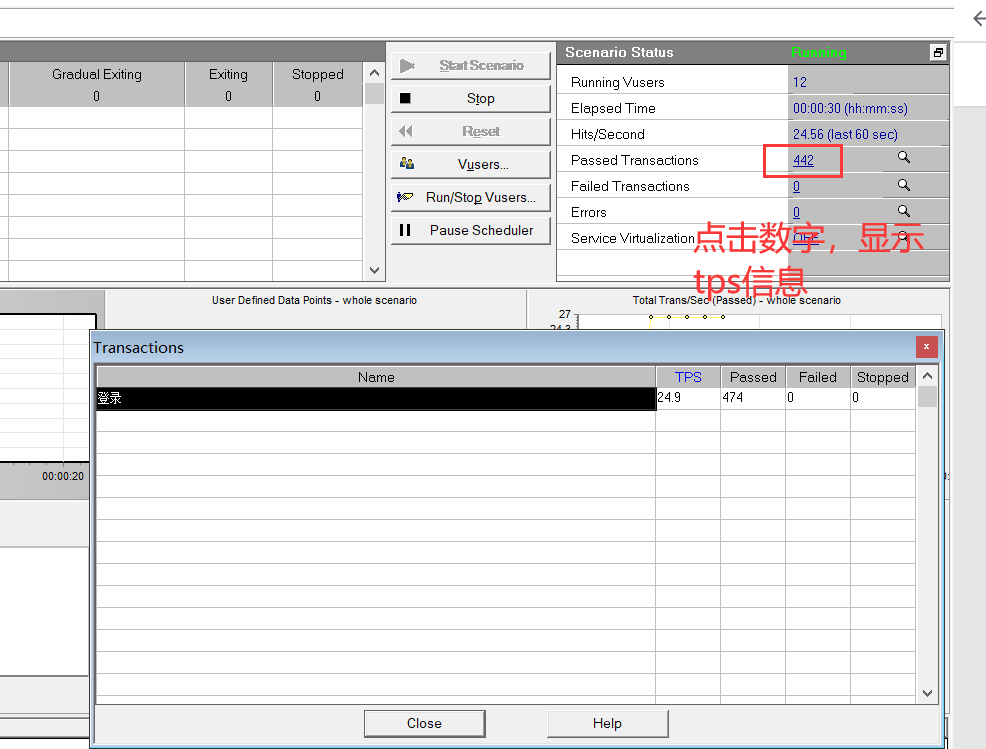Click magnifier icon beside Failed Transactions
986x749 pixels.
(x=904, y=185)
